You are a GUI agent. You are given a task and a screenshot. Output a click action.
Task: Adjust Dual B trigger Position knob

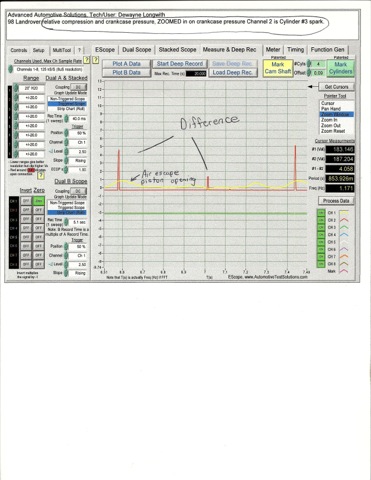(x=66, y=246)
